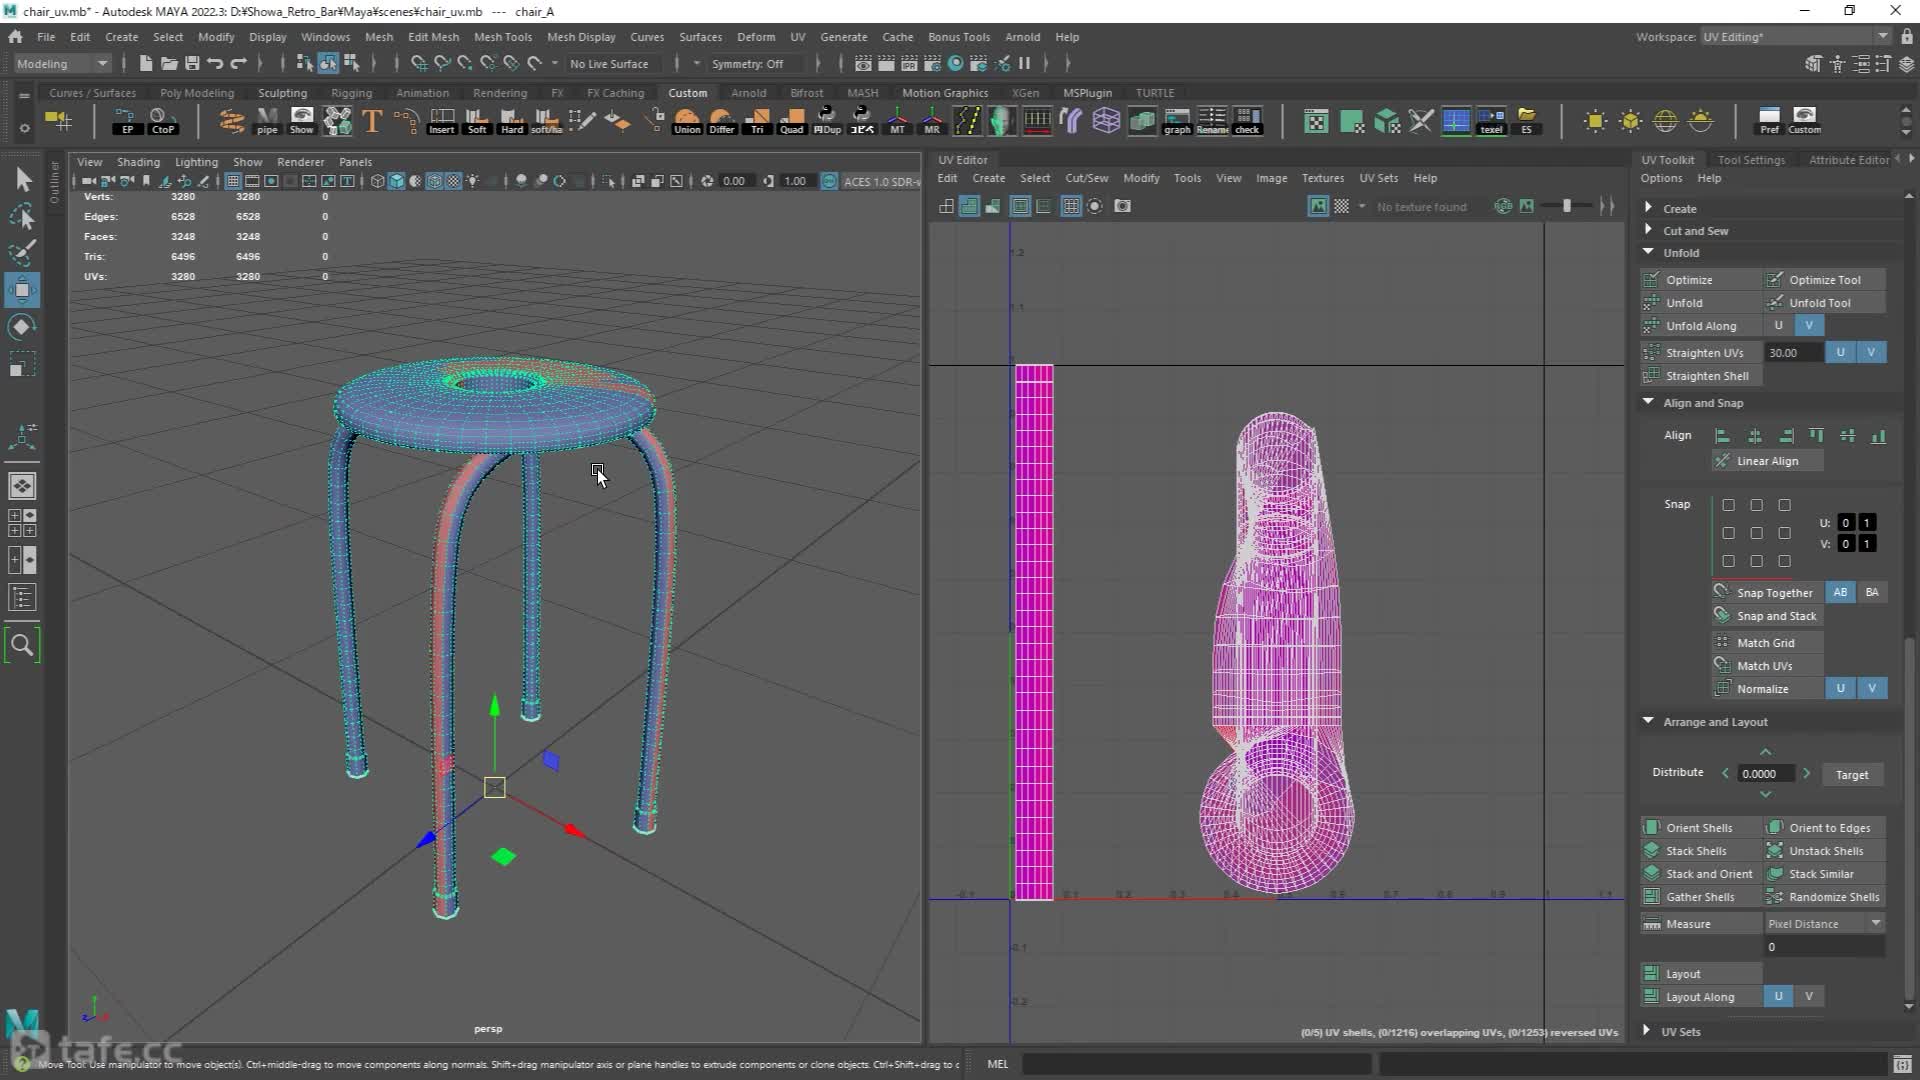Adjust the UV Editor dim image slider

[1566, 206]
